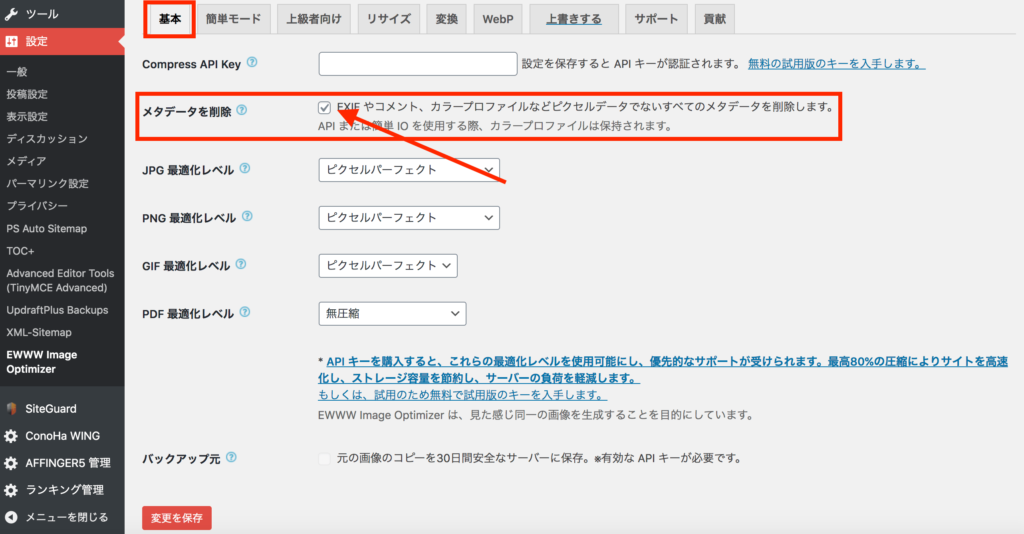
Task: Open help icon beside バックアップ元
Action: pos(231,458)
